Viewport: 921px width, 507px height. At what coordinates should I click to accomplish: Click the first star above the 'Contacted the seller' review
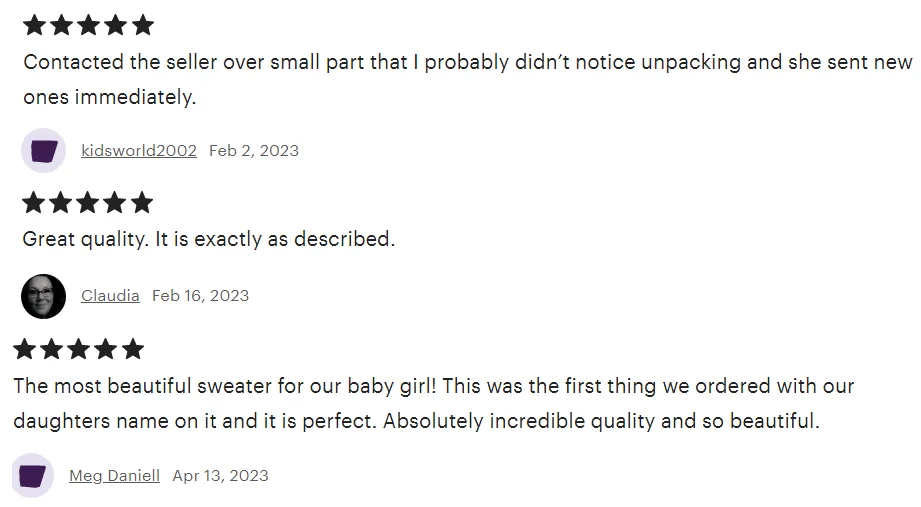[x=34, y=25]
